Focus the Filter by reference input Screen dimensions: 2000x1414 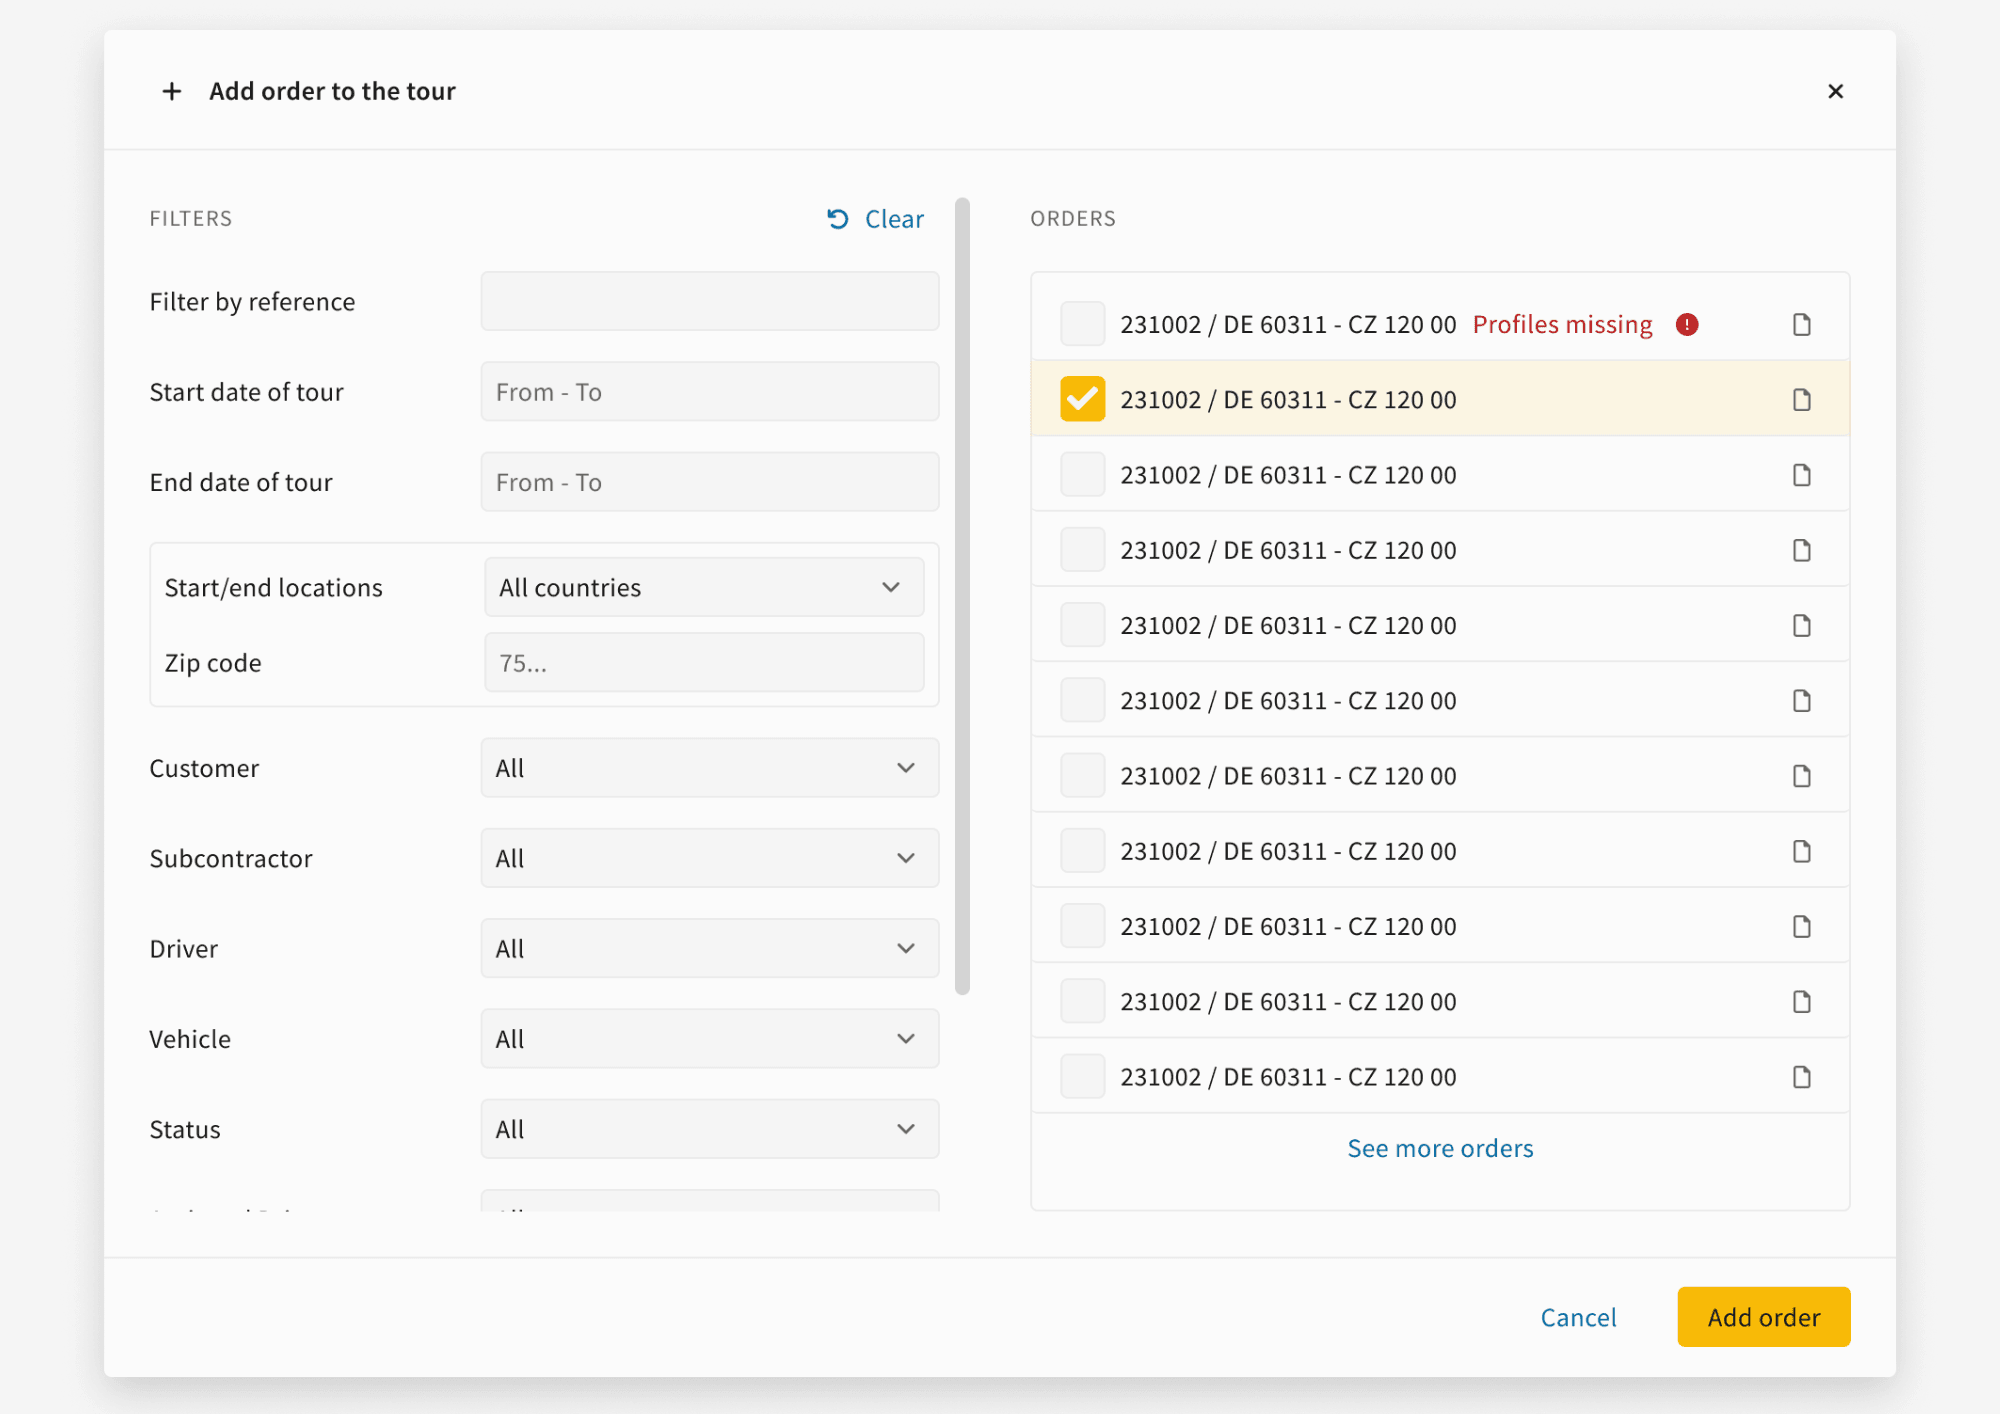709,302
